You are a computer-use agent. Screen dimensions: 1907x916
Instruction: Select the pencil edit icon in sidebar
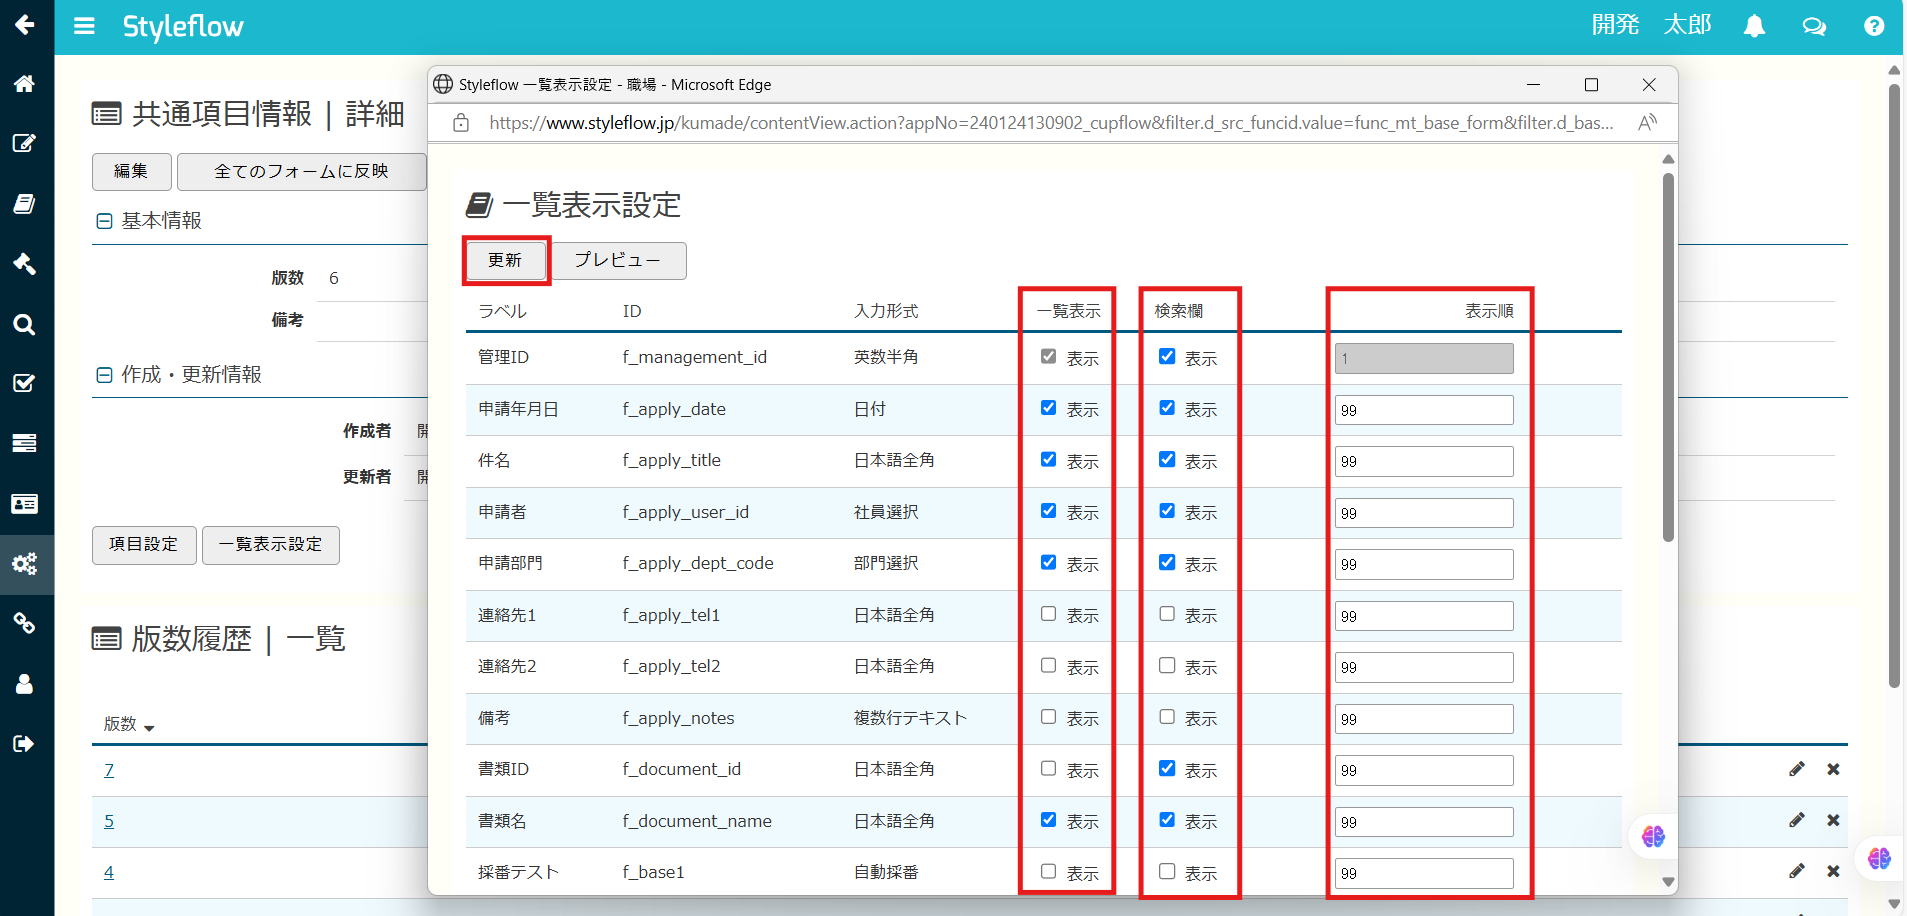pos(25,144)
